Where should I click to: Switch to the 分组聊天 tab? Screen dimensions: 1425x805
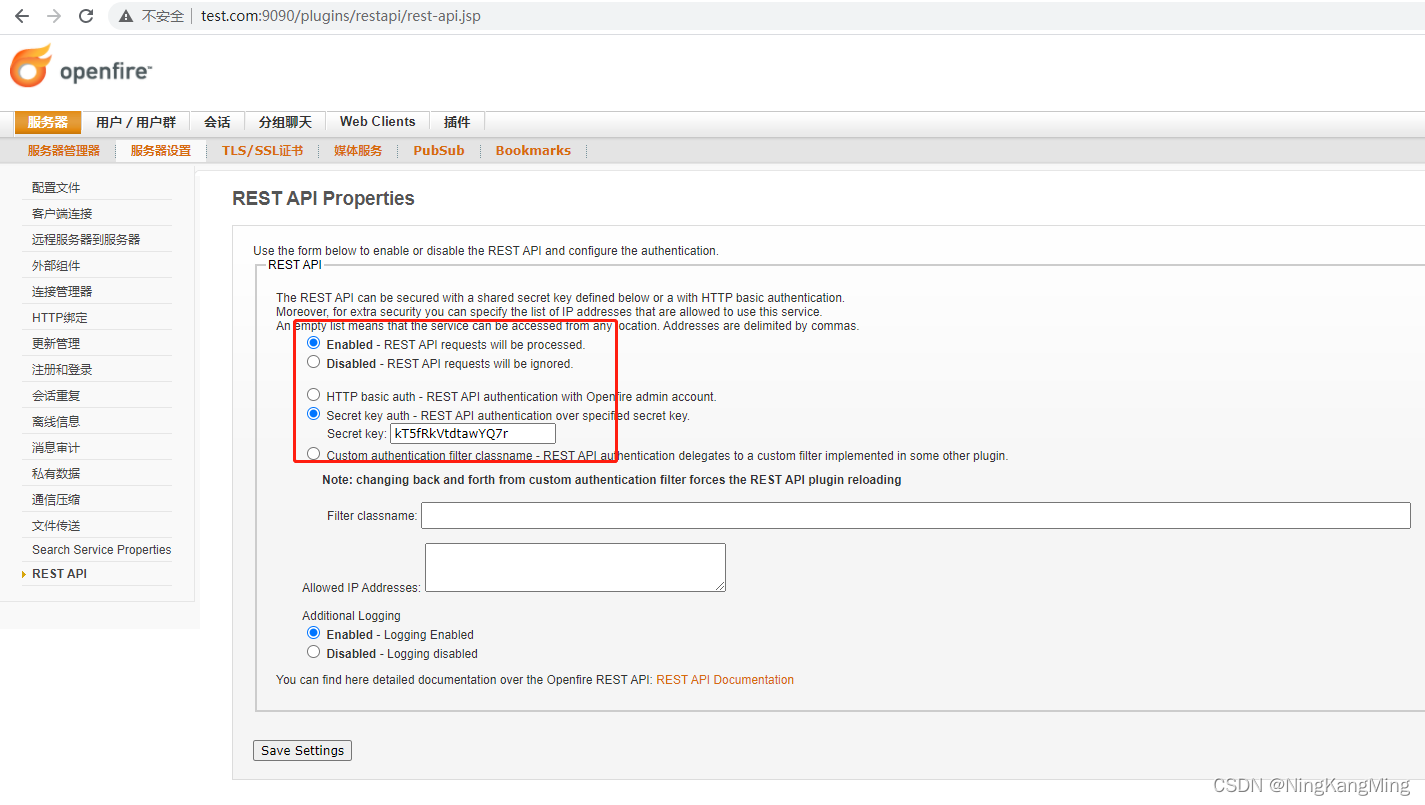[285, 122]
